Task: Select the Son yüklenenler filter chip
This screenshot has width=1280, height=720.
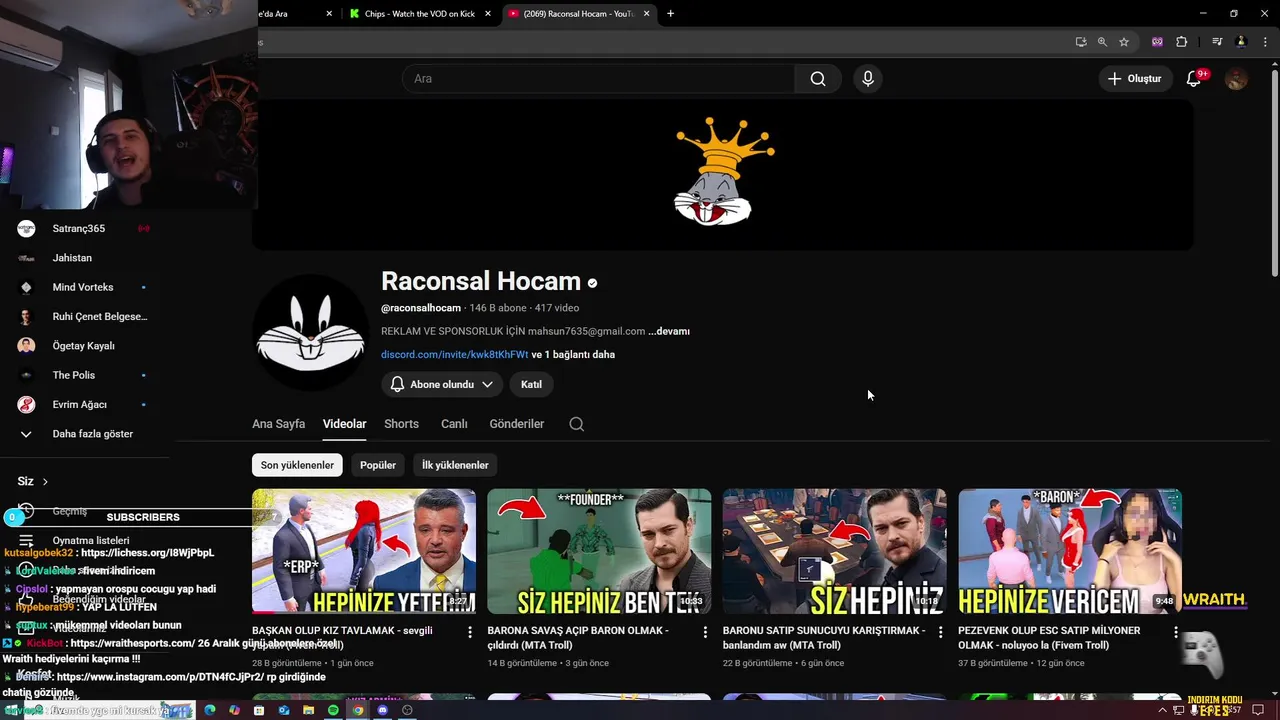Action: pos(297,465)
